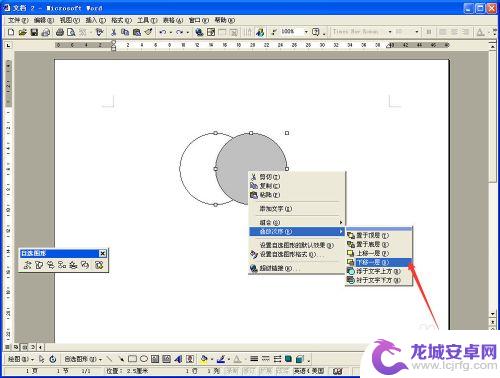Click the Open folder icon
The height and width of the screenshot is (378, 500).
tap(22, 32)
